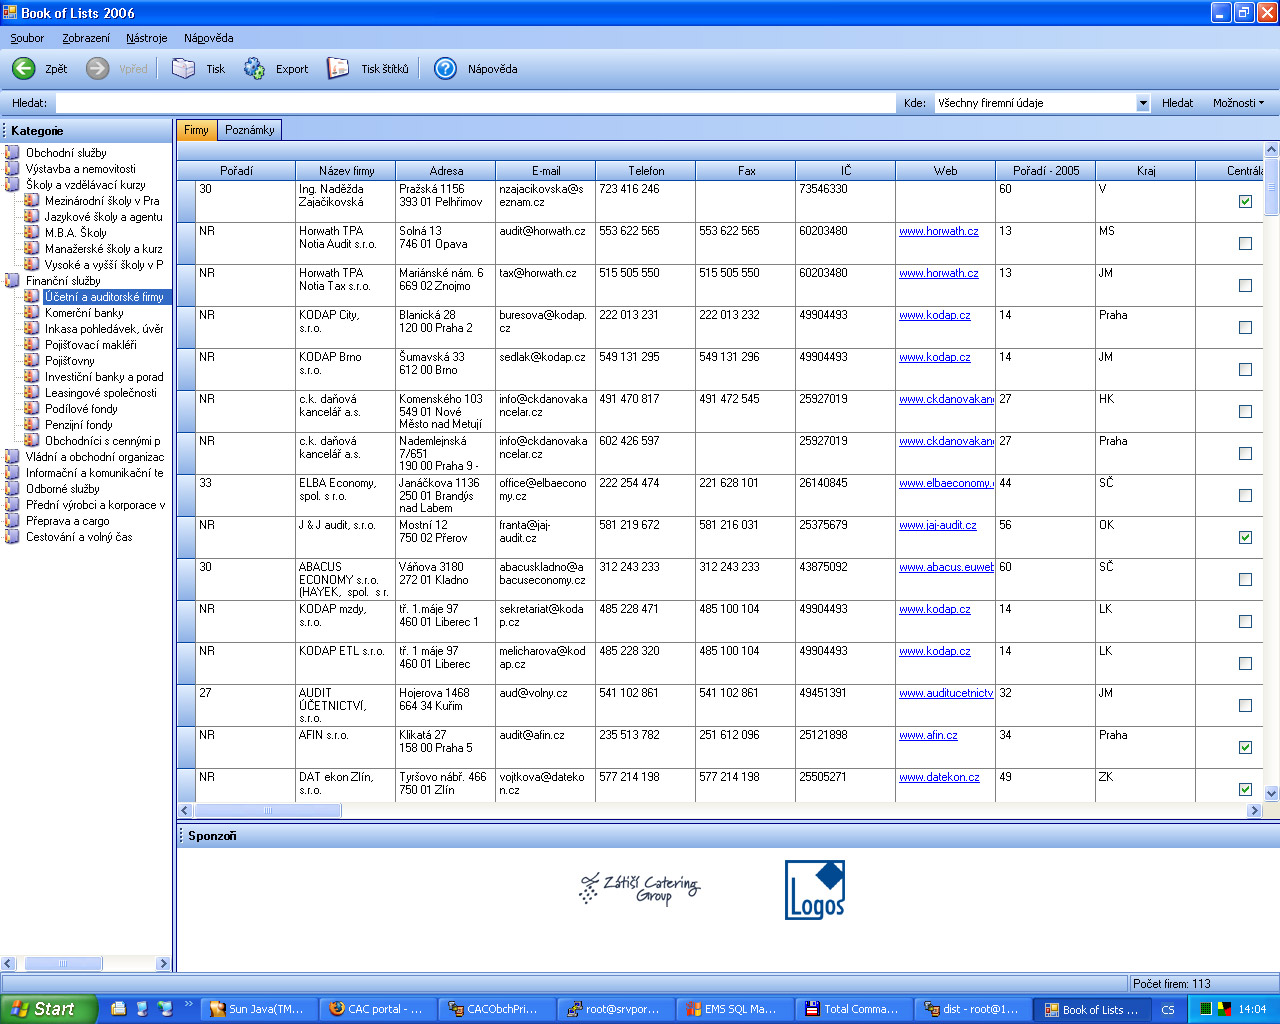This screenshot has width=1280, height=1024.
Task: Click into the Hledat search text field
Action: coord(475,103)
